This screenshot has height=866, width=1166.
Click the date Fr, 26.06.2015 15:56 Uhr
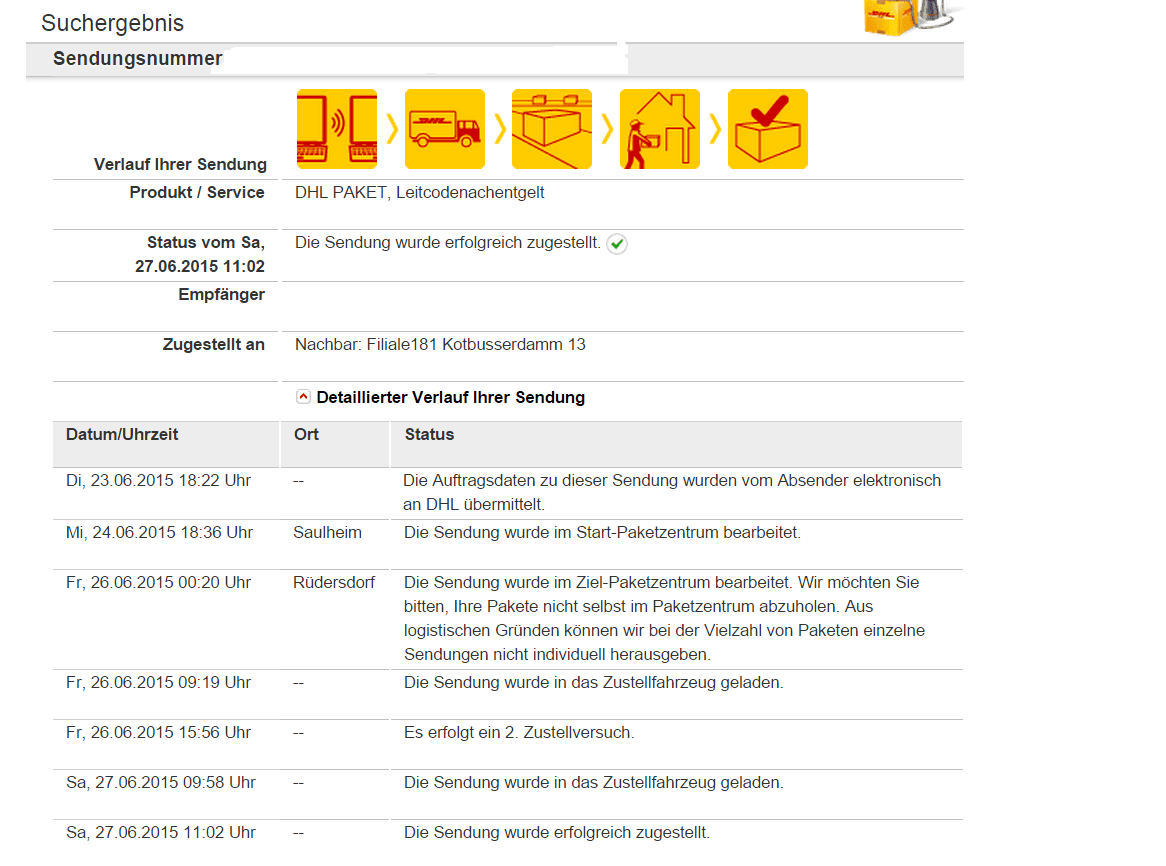point(158,732)
